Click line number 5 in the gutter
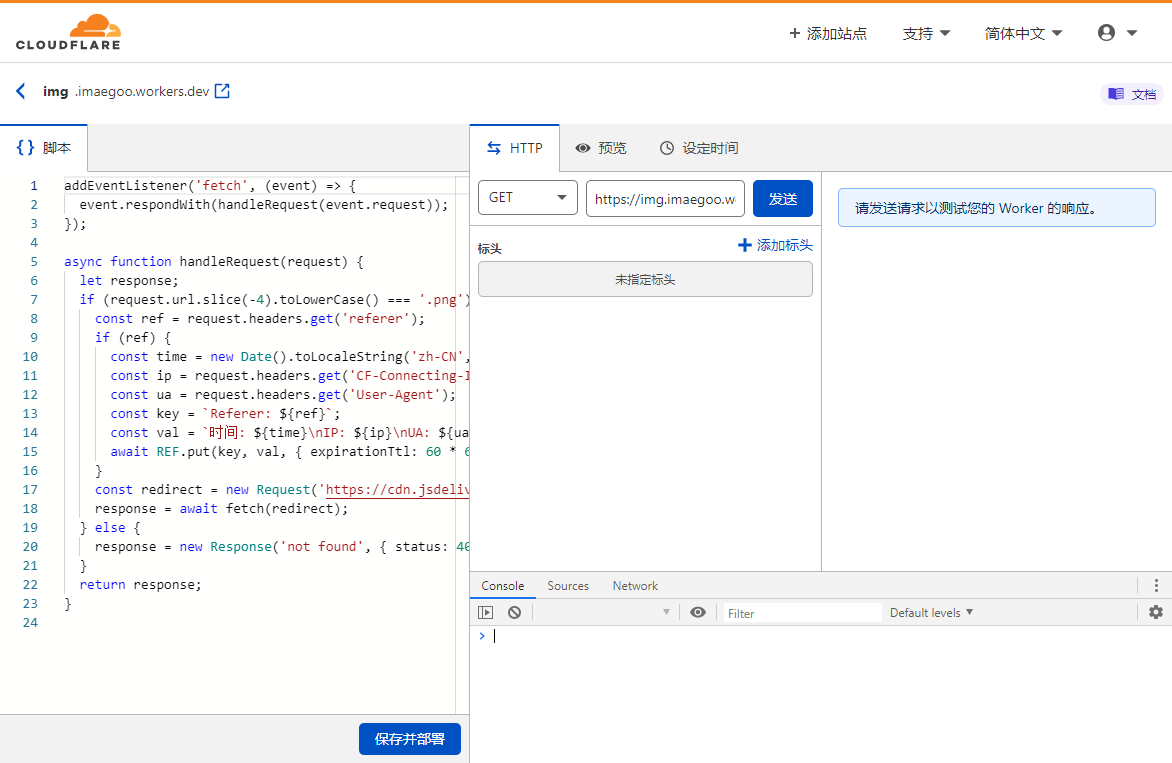The image size is (1172, 763). point(34,262)
